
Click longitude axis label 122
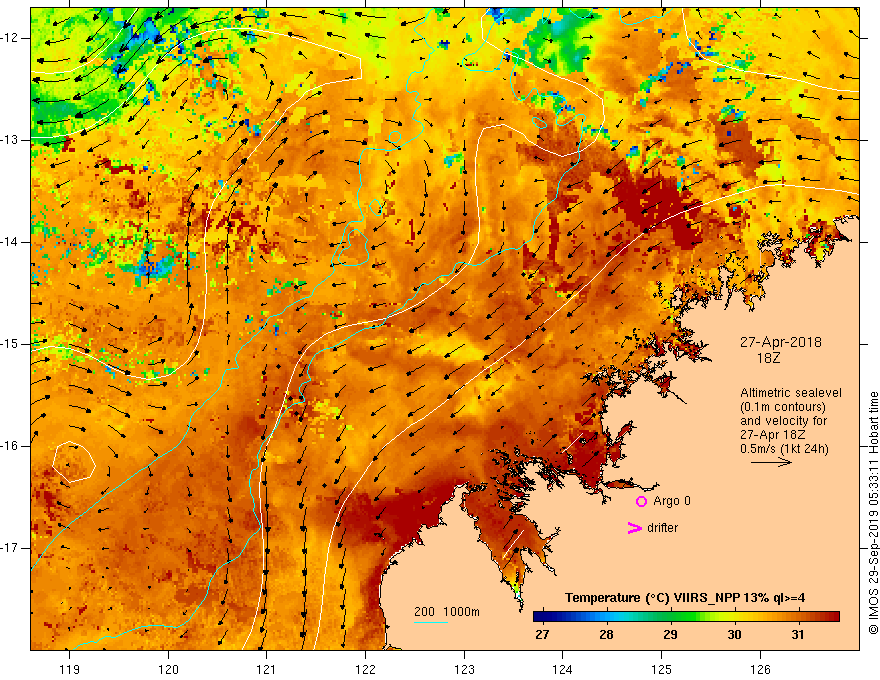click(x=365, y=669)
